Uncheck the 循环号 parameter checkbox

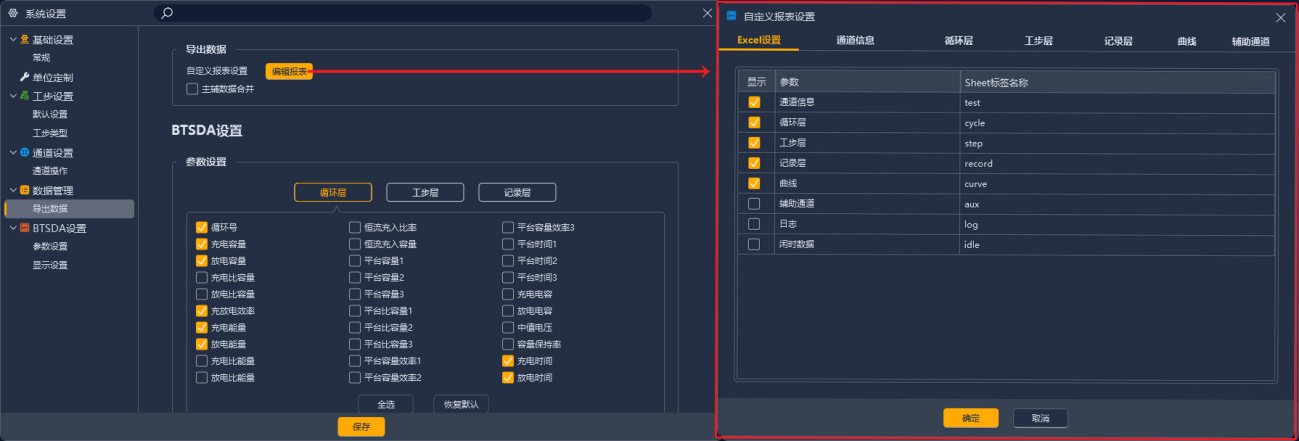coord(202,227)
